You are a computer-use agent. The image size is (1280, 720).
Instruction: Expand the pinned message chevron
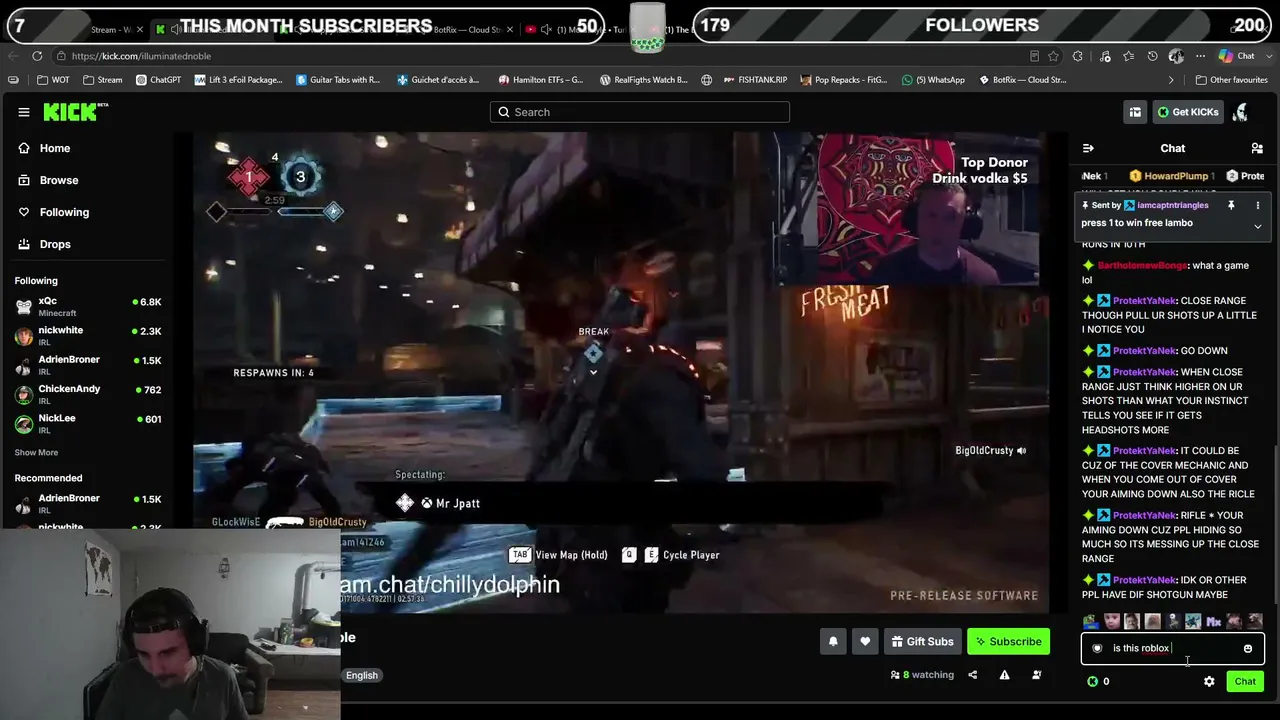(x=1258, y=226)
